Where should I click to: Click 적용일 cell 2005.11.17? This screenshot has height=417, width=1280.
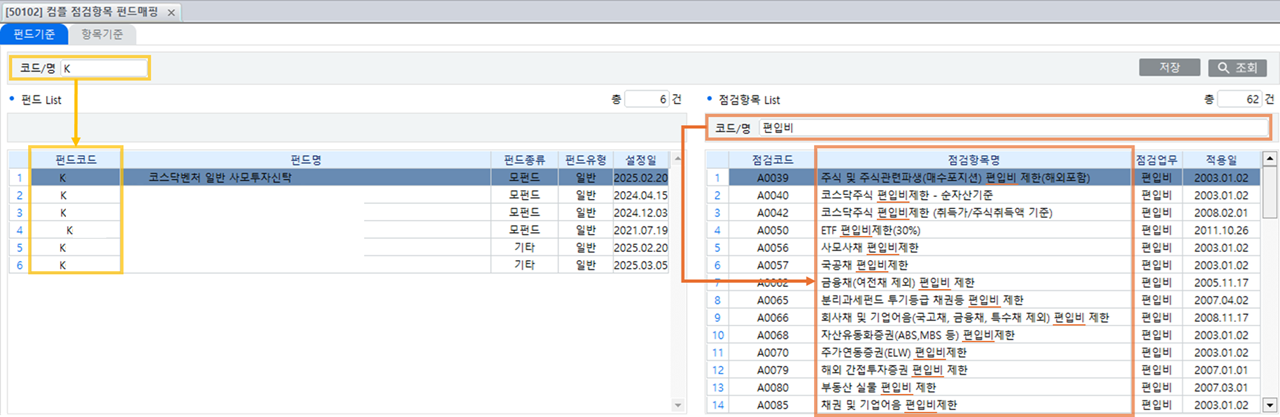[x=1221, y=283]
